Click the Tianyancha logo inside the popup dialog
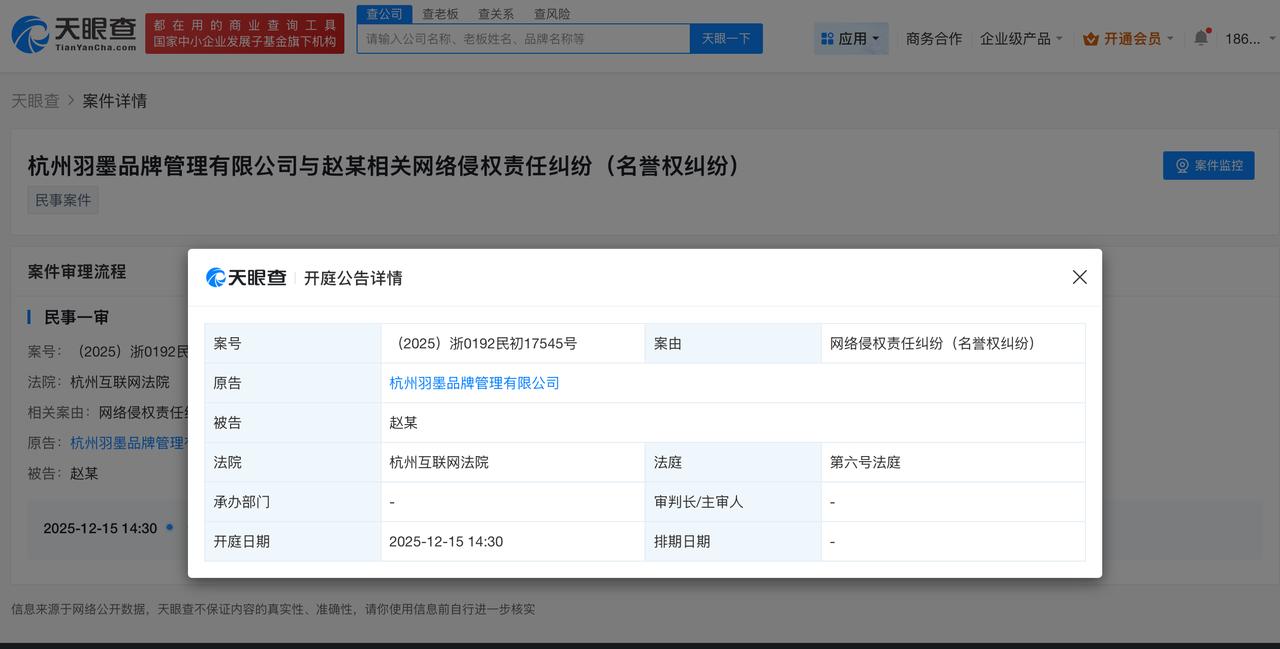This screenshot has width=1280, height=649. (x=246, y=277)
